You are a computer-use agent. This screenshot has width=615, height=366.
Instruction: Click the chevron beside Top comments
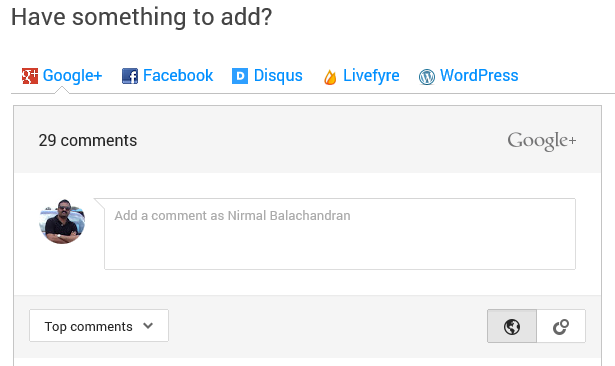[148, 326]
